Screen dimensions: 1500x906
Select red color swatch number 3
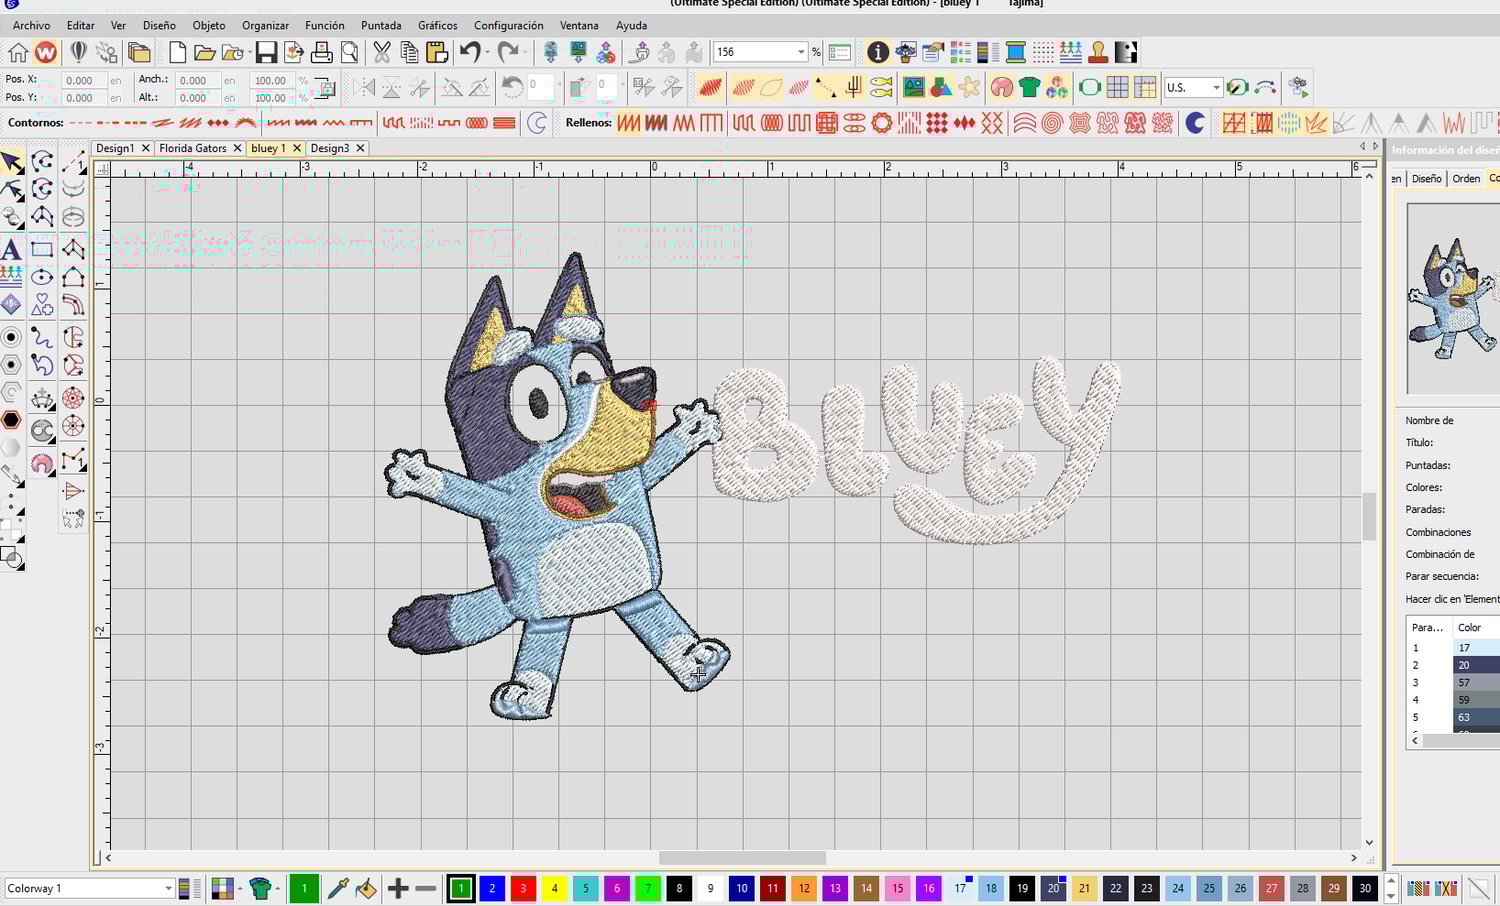point(523,888)
